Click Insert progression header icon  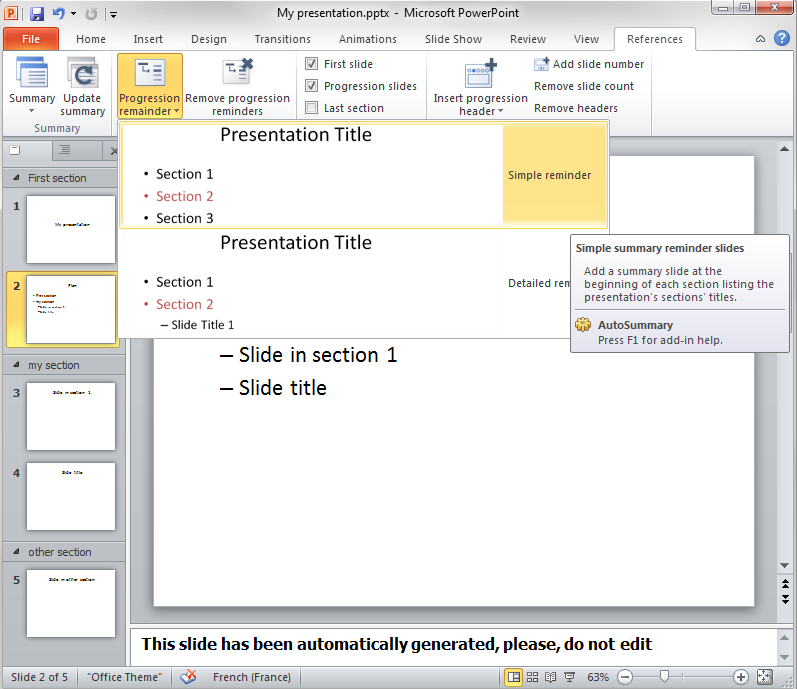coord(480,73)
